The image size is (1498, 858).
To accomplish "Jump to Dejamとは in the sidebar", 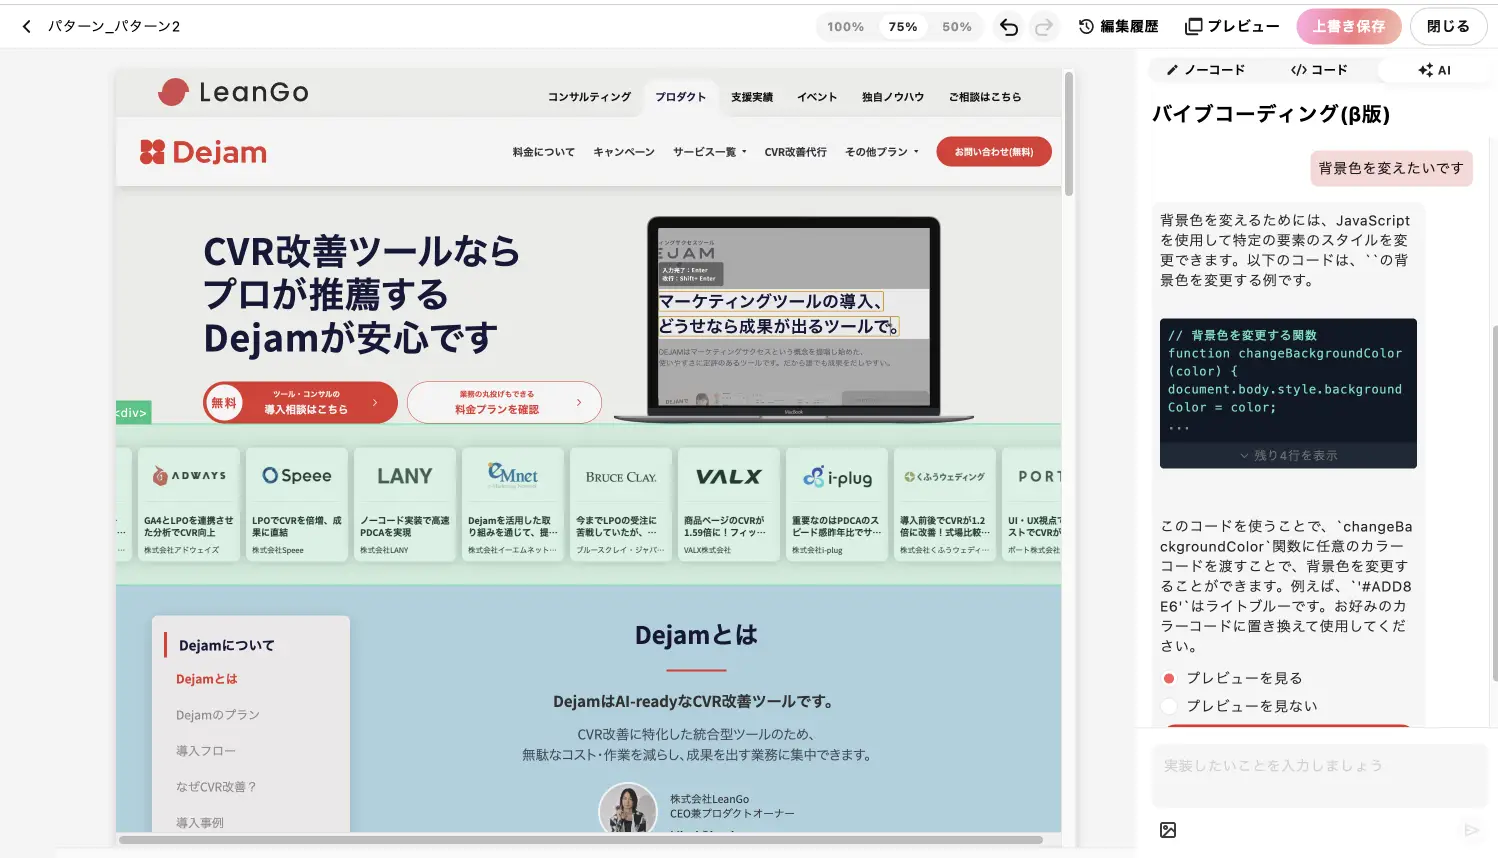I will click(207, 679).
